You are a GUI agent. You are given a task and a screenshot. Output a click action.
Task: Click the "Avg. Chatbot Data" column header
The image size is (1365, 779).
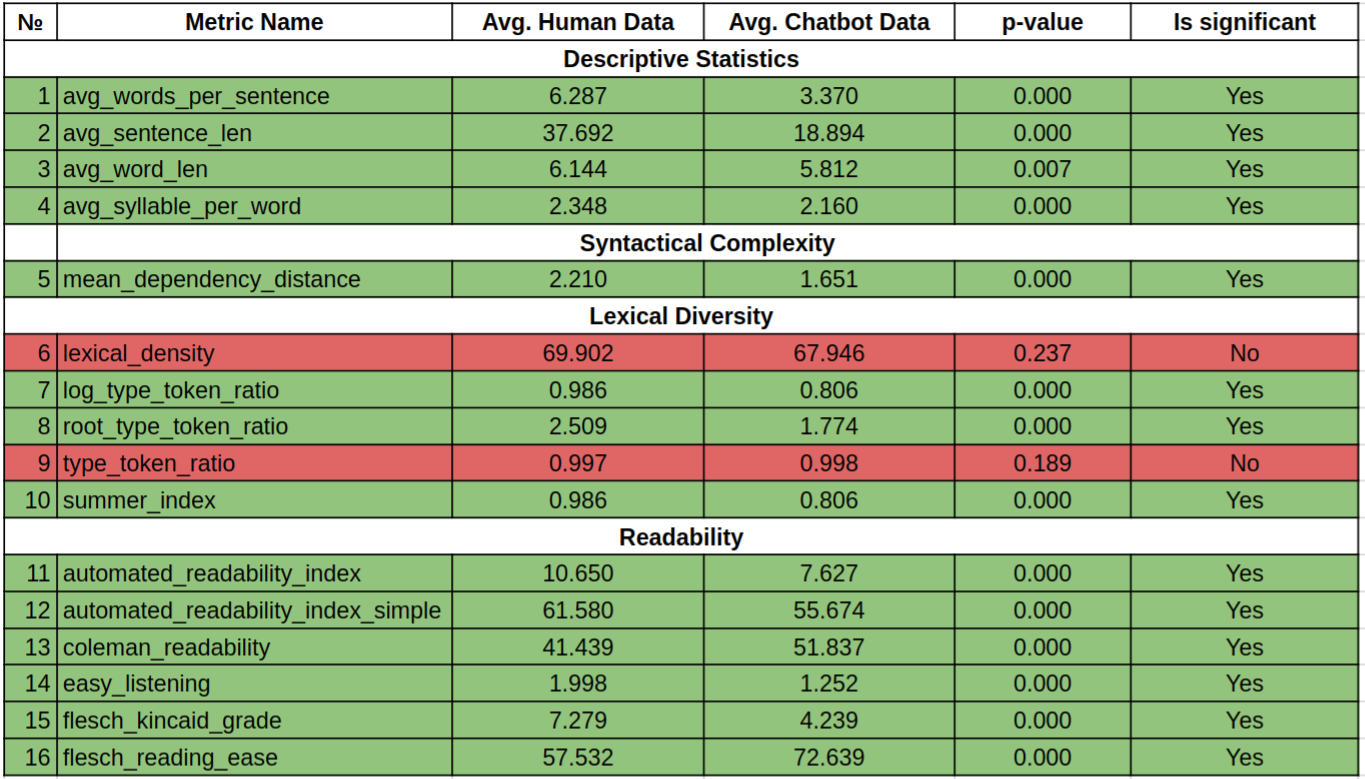coord(829,22)
